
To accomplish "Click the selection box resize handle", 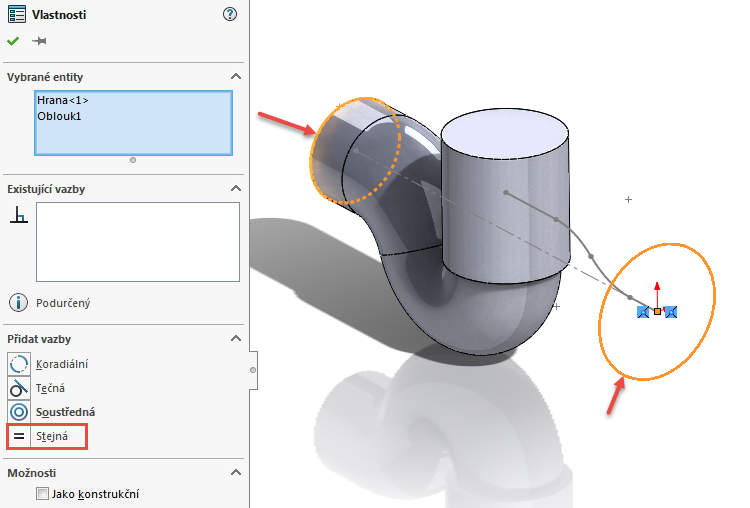I will [x=133, y=160].
